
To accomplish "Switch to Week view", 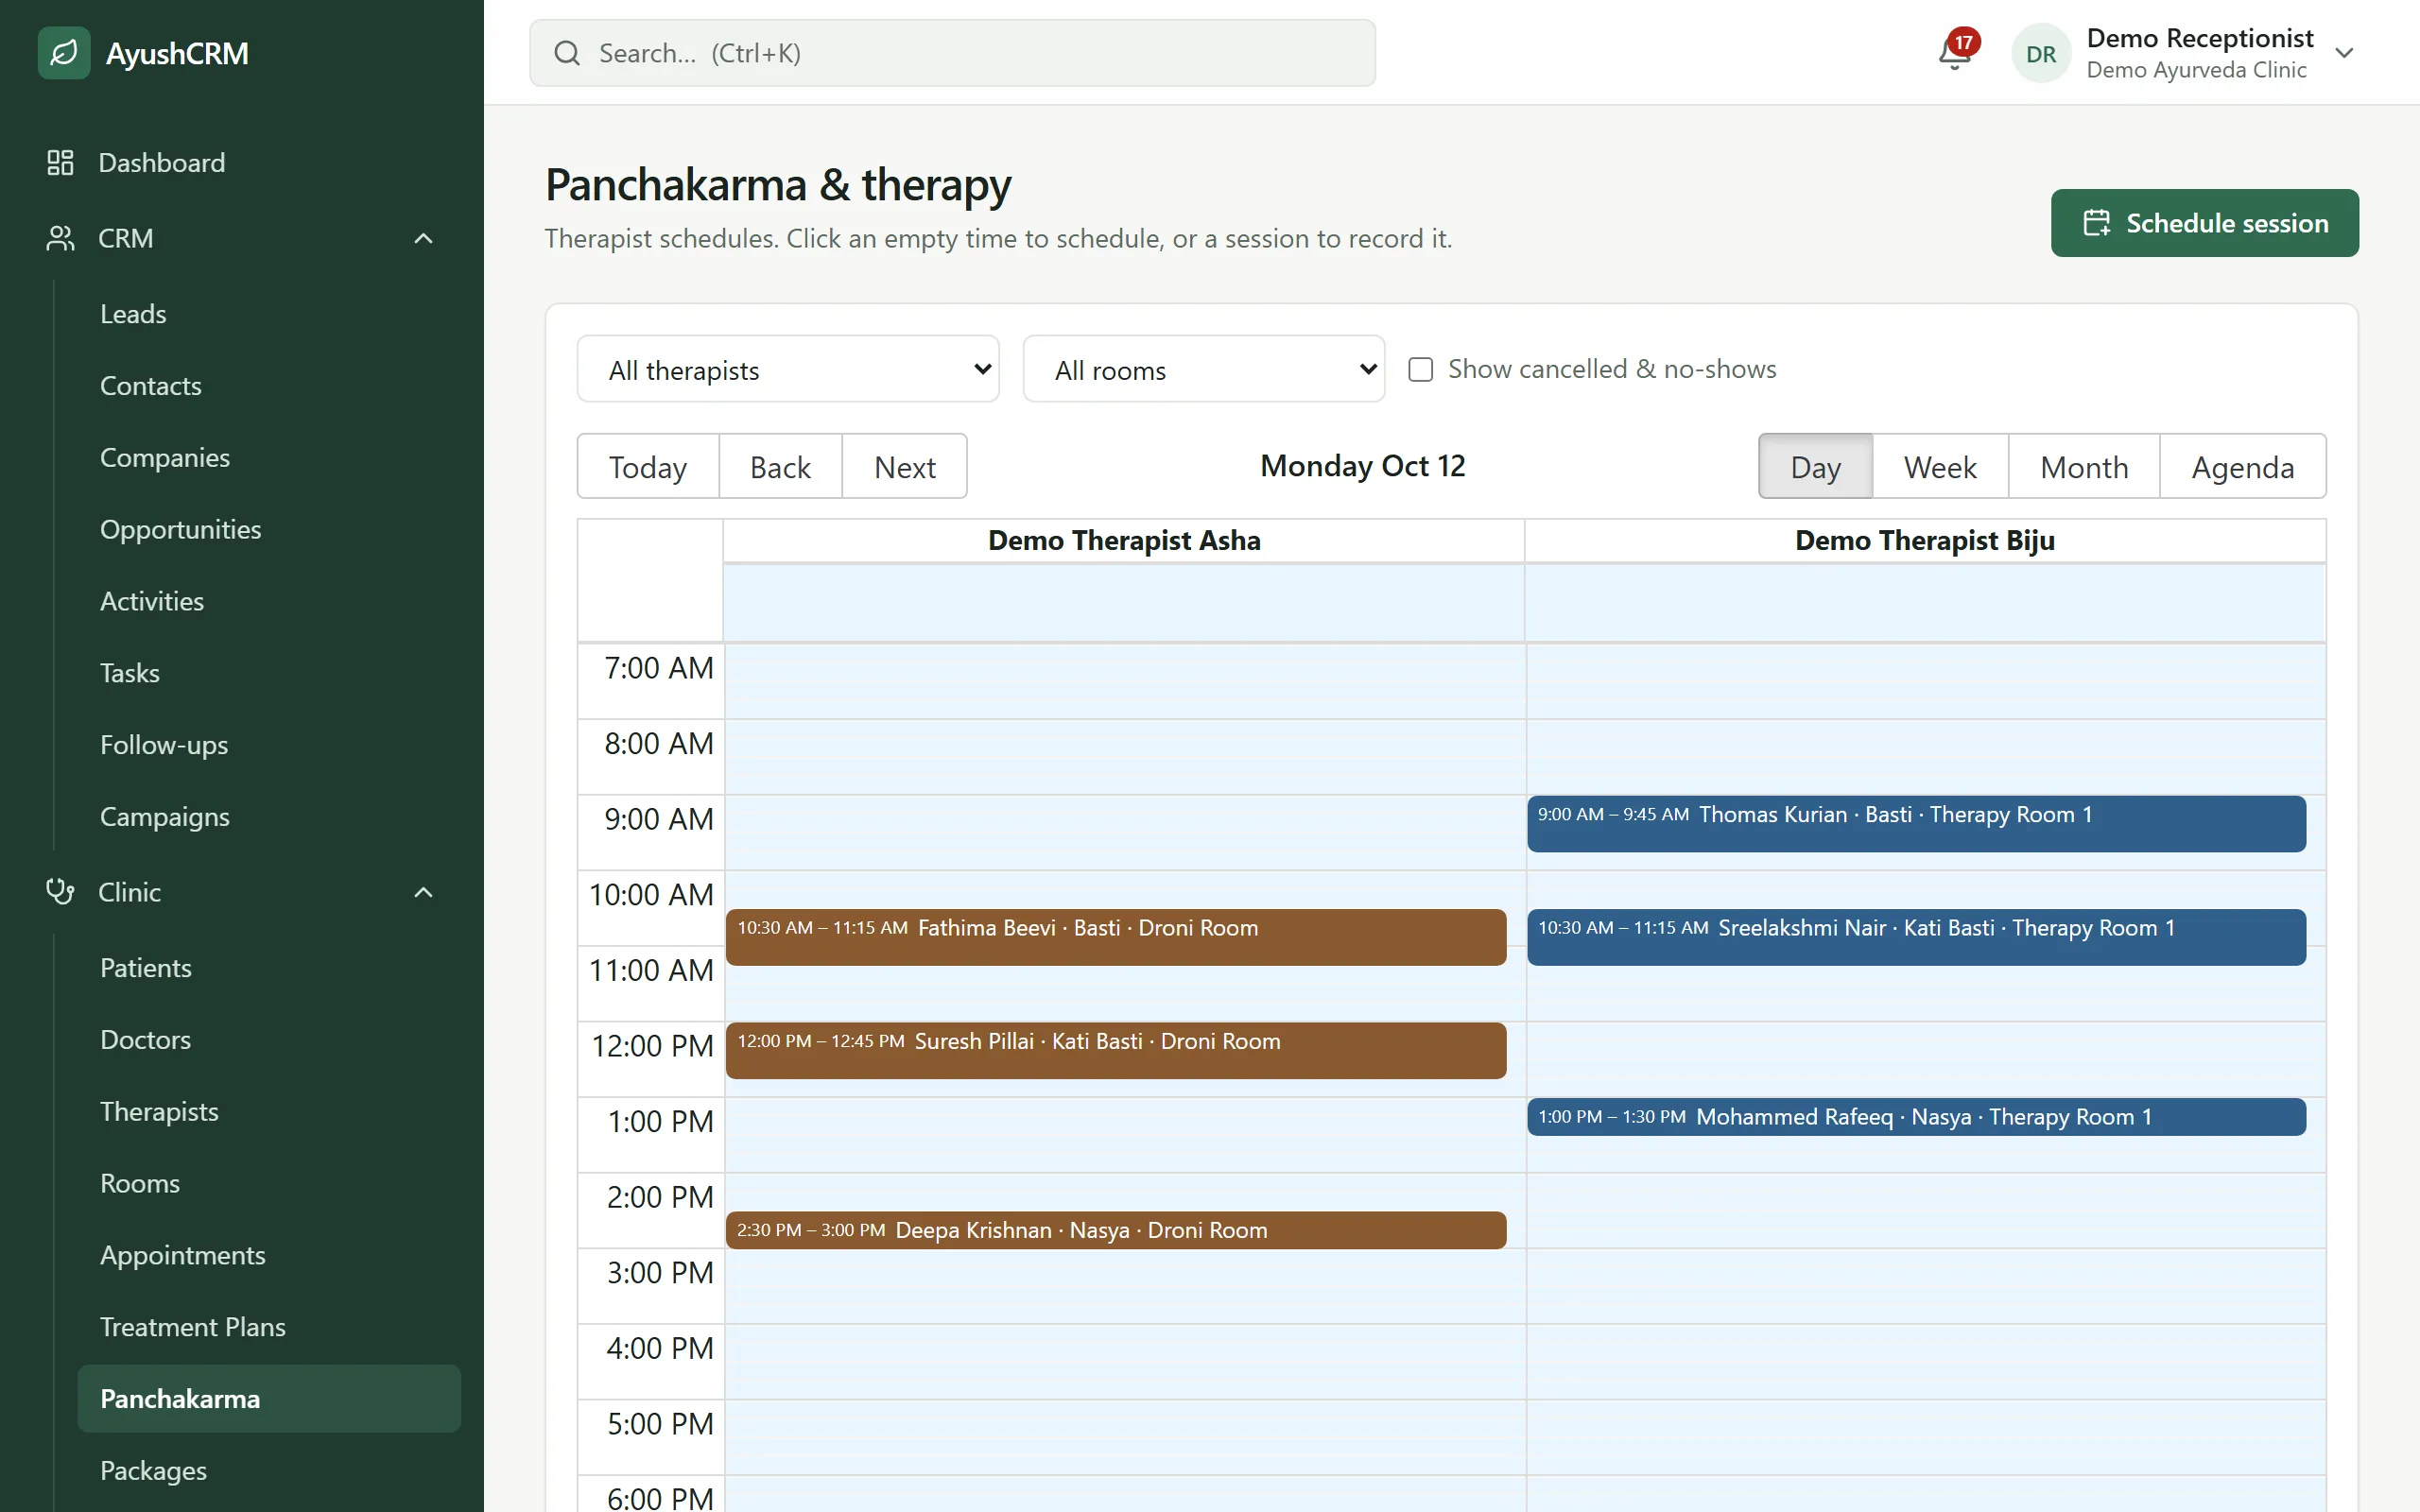I will pos(1940,466).
